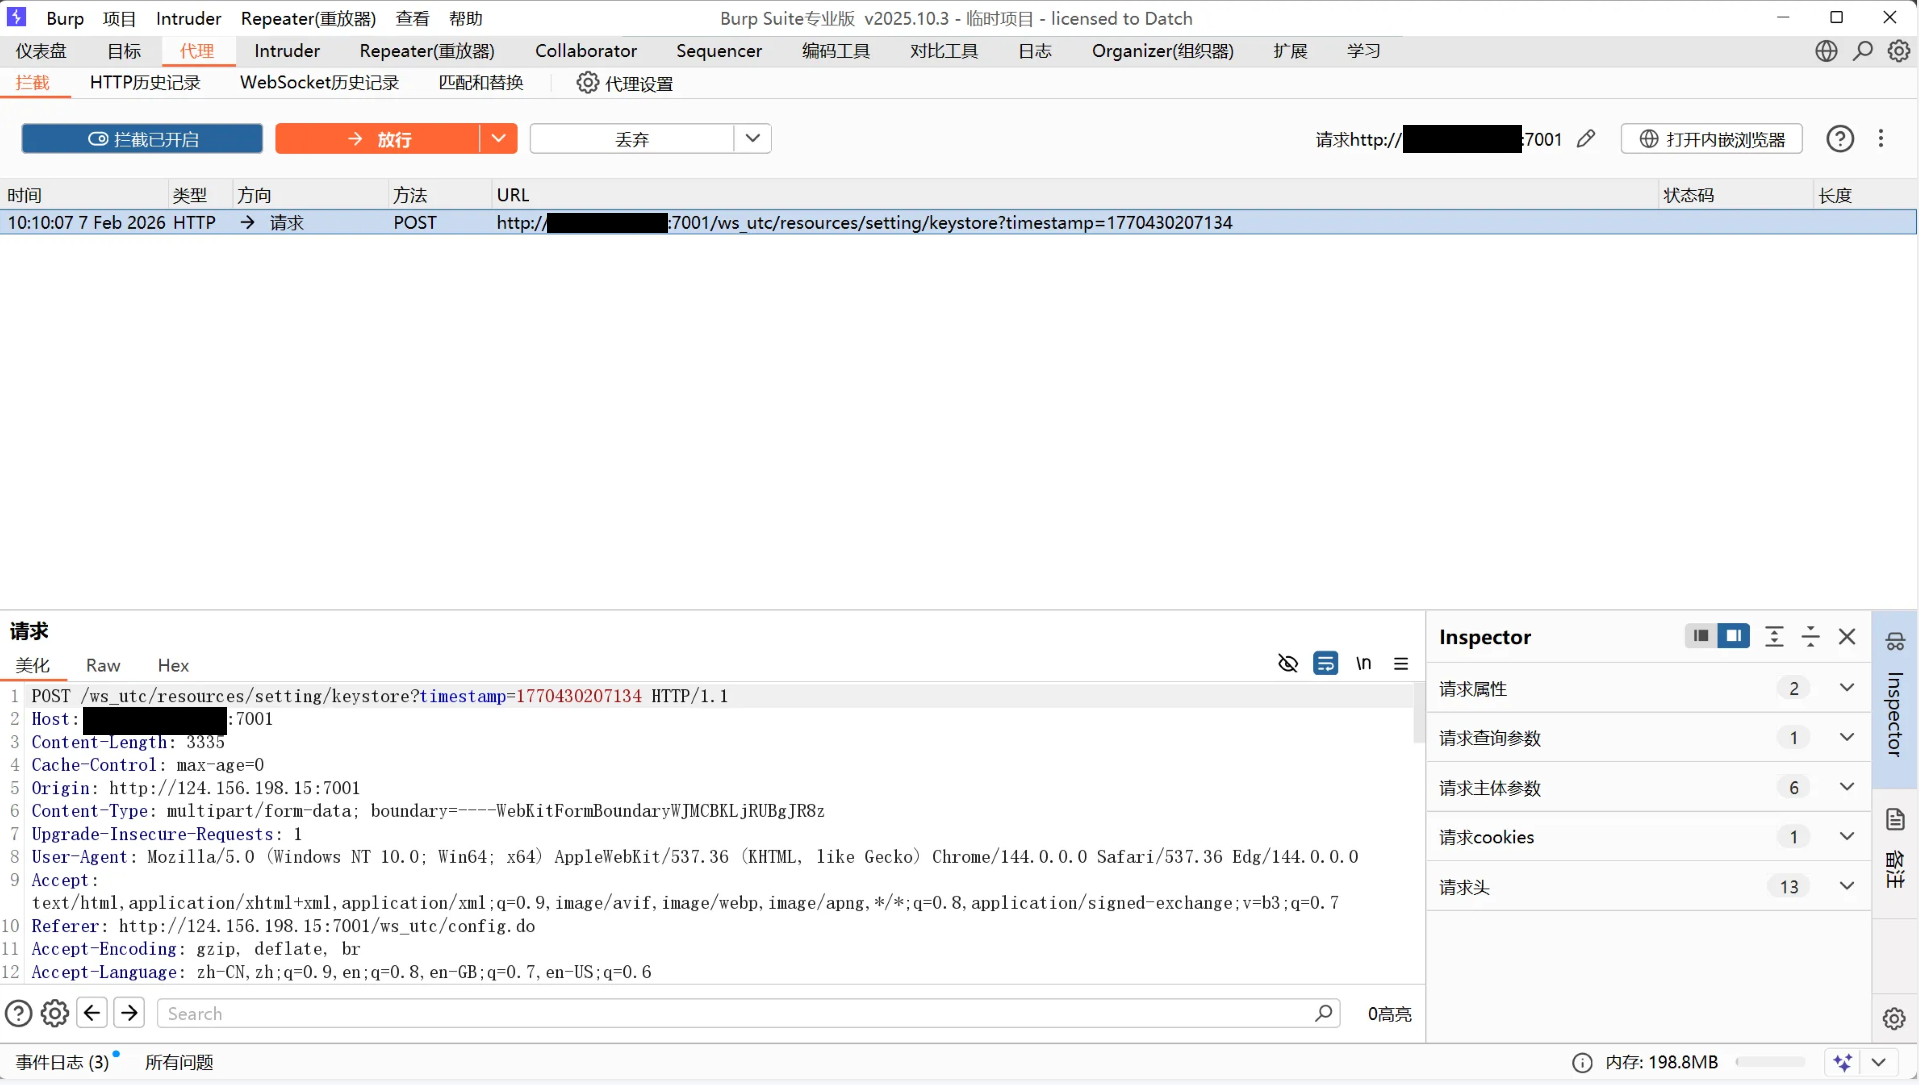This screenshot has height=1085, width=1919.
Task: Open the 丢弃 drop dropdown arrow
Action: 753,138
